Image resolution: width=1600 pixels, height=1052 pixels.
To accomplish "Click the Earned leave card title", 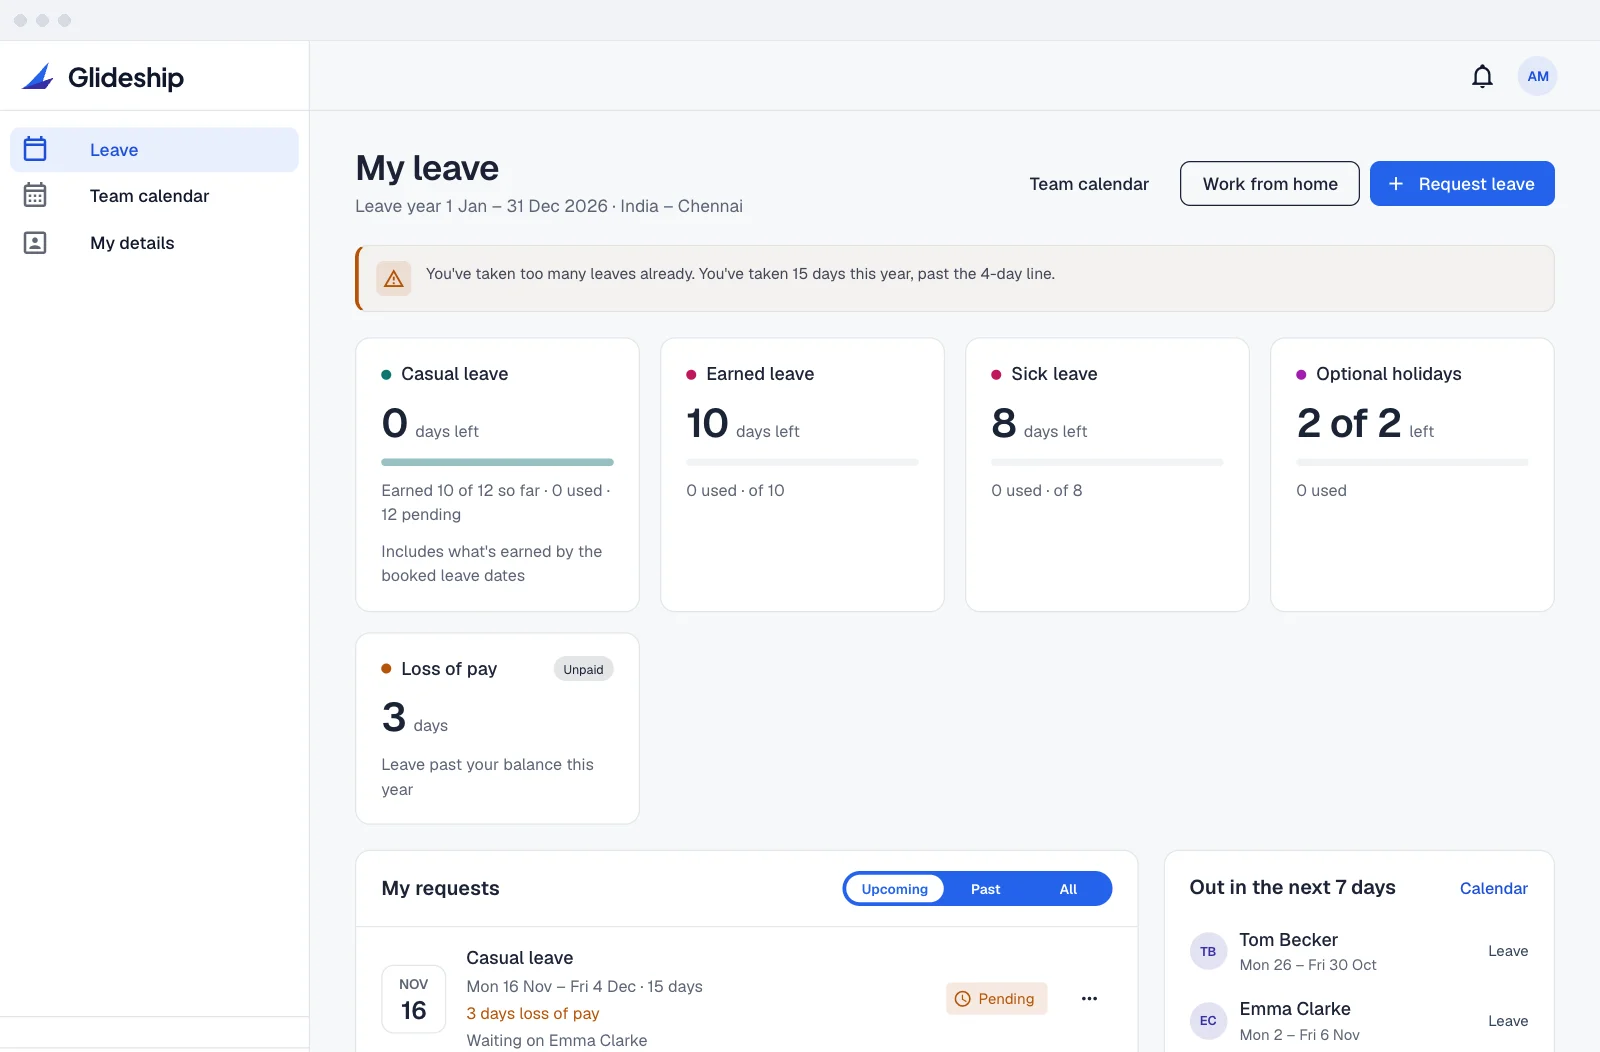I will pos(760,374).
